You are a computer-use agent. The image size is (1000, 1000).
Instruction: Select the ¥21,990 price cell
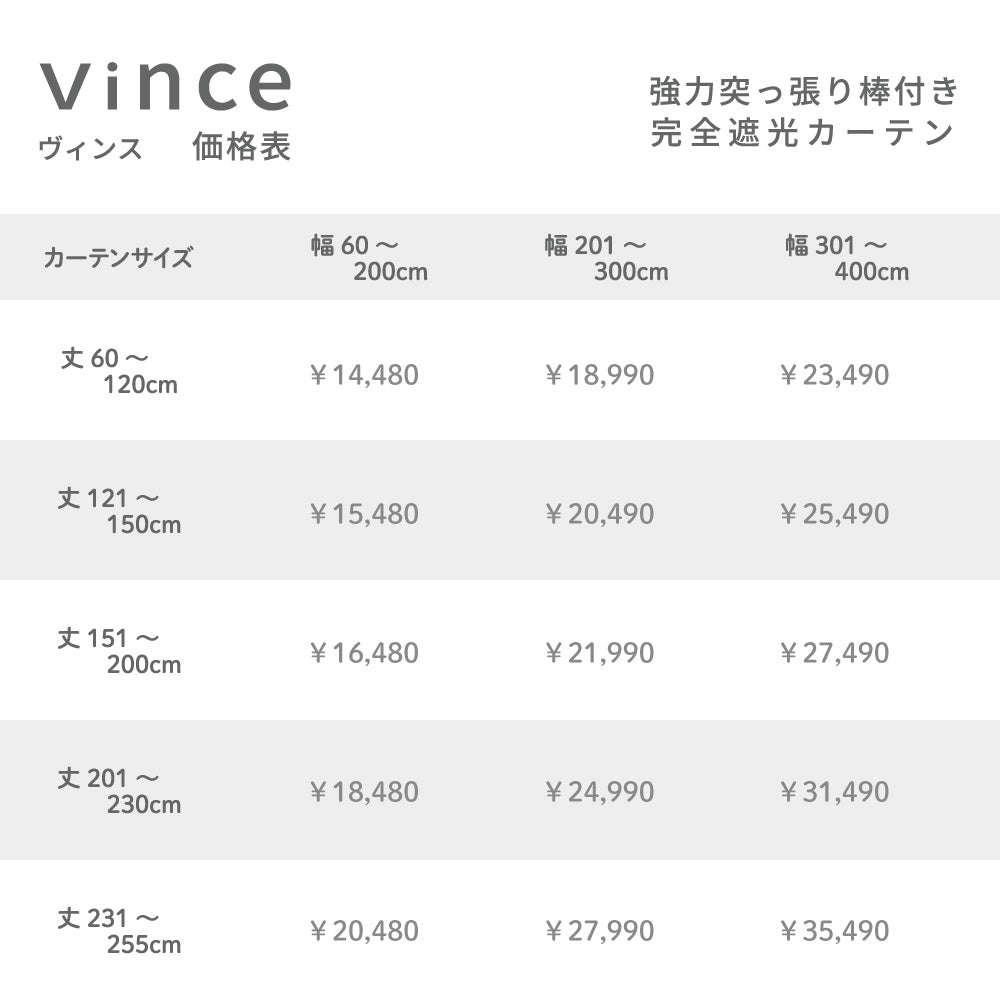coord(599,653)
